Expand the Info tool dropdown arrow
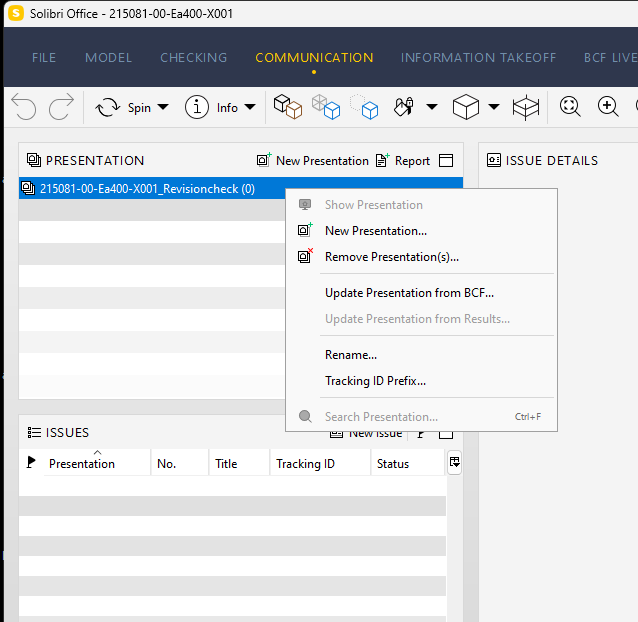Viewport: 638px width, 622px height. pyautogui.click(x=250, y=107)
